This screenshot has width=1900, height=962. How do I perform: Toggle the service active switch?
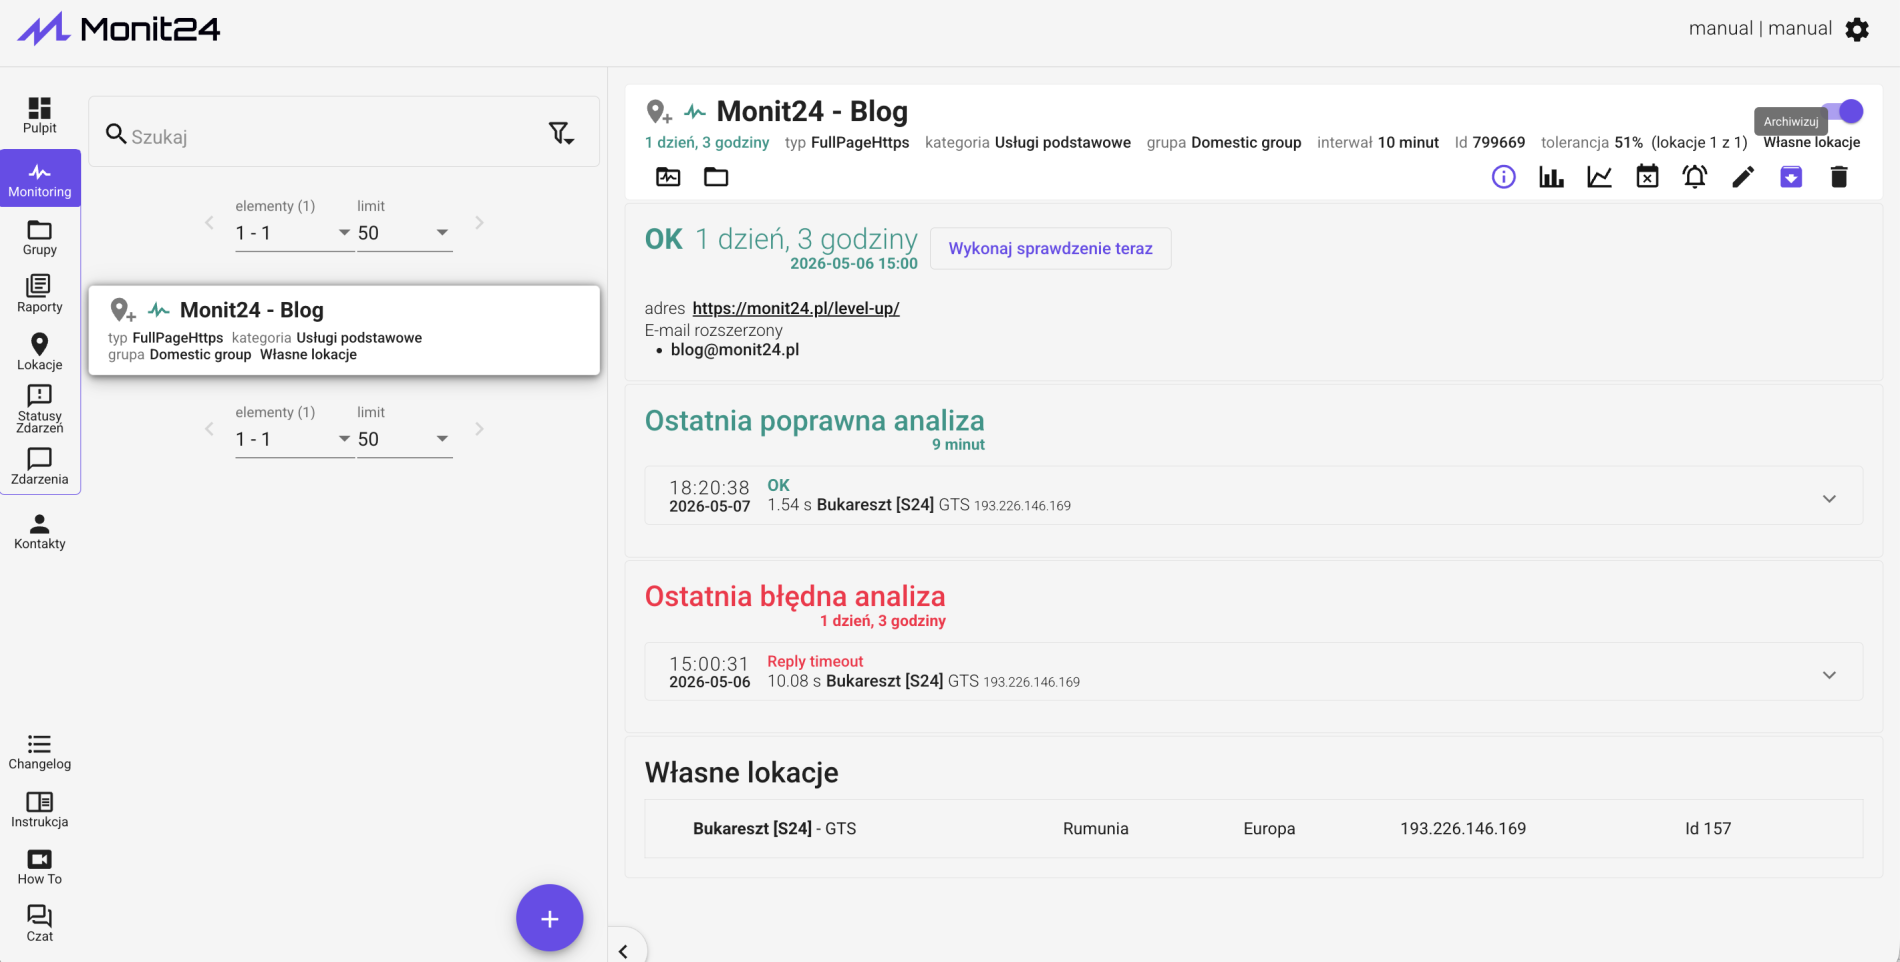pos(1842,111)
